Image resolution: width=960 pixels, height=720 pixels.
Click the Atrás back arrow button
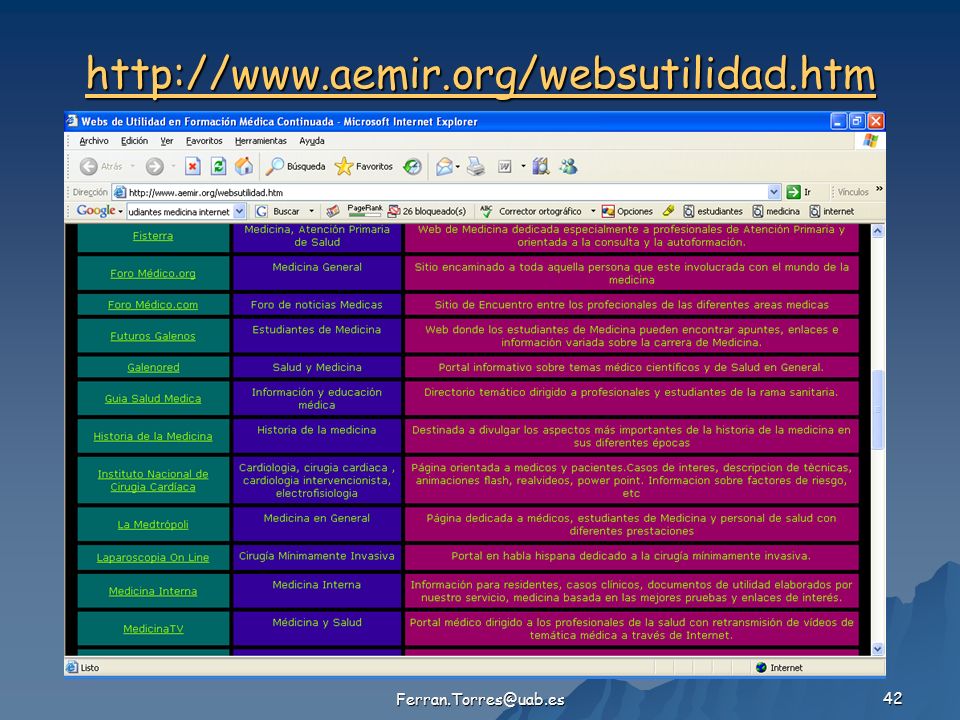point(100,166)
